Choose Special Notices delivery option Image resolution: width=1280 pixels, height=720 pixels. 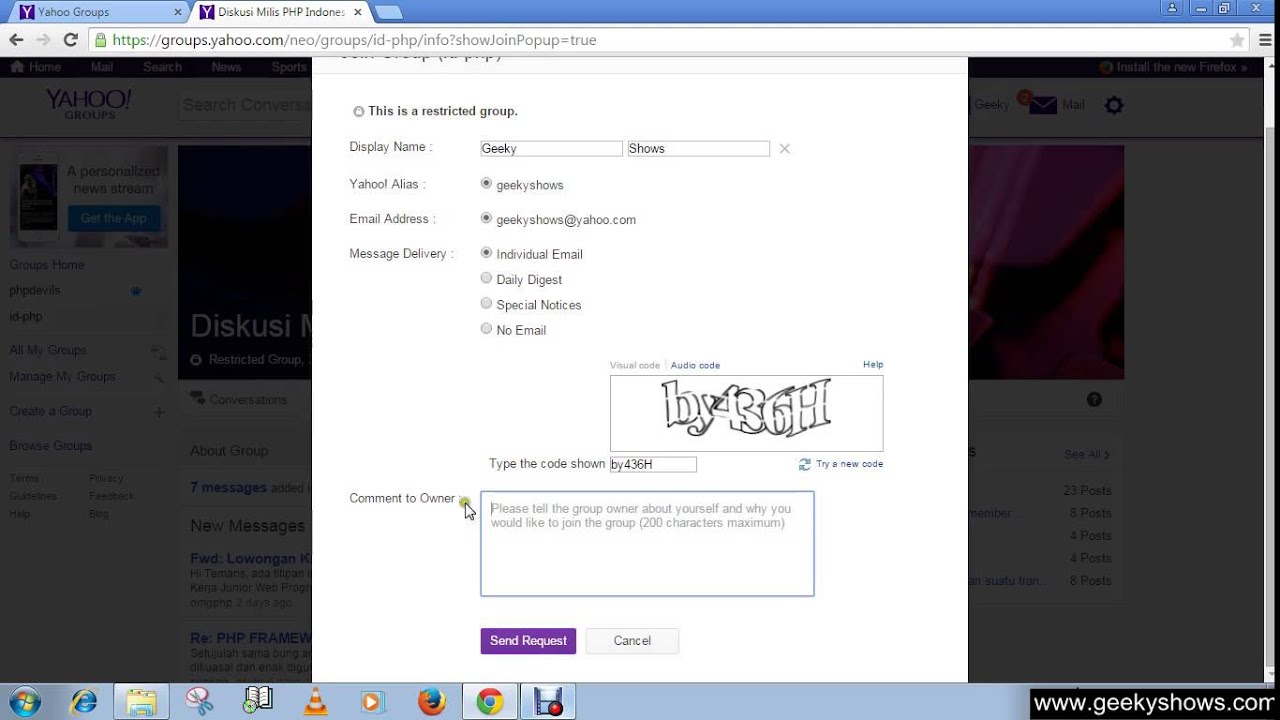[x=486, y=303]
